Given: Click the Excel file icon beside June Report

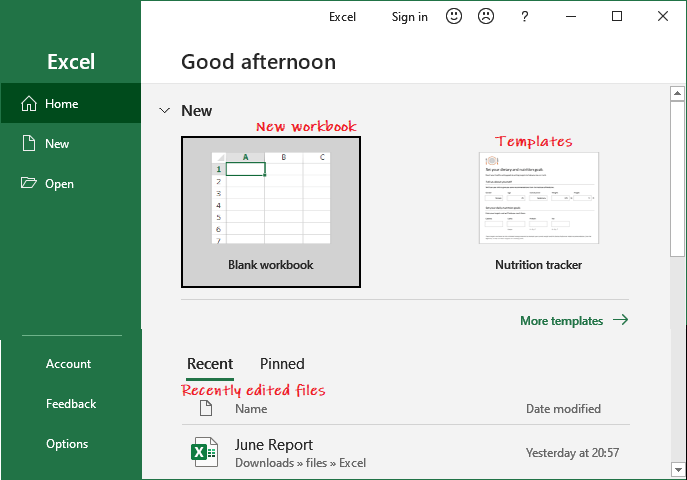Looking at the screenshot, I should (204, 452).
